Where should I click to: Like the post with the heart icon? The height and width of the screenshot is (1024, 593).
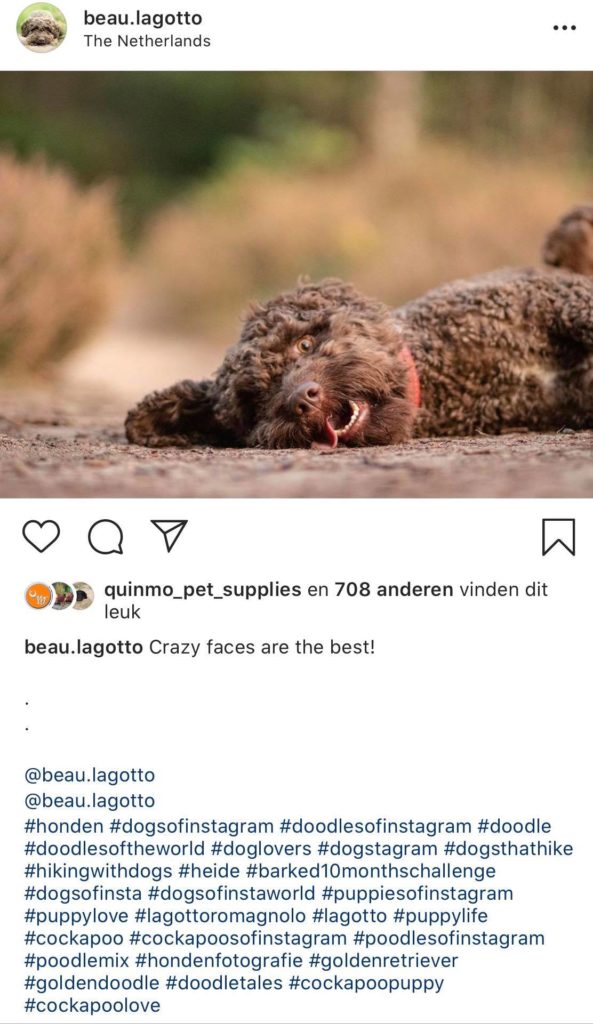pyautogui.click(x=41, y=536)
